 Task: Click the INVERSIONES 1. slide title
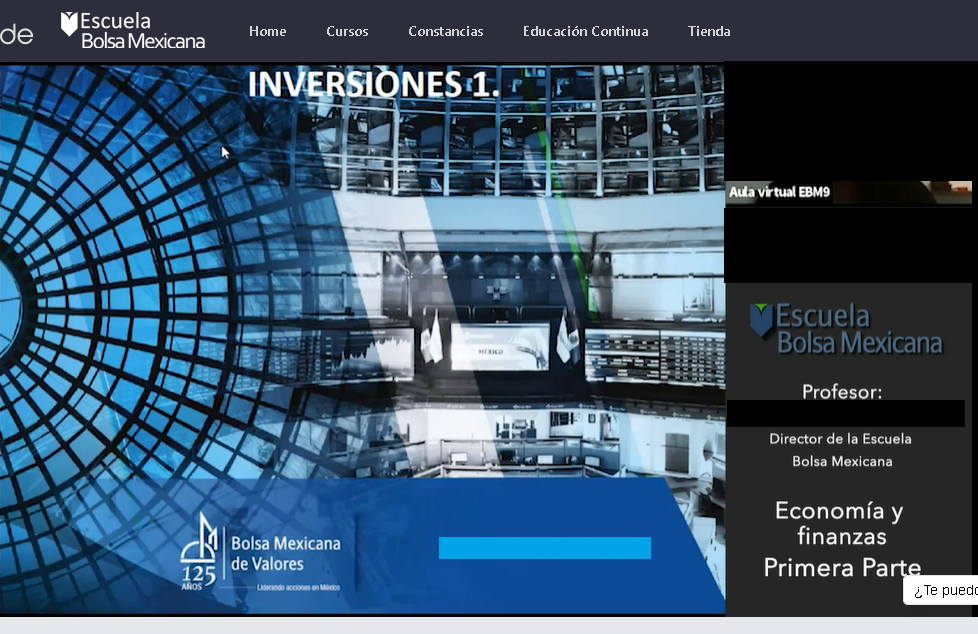(374, 84)
